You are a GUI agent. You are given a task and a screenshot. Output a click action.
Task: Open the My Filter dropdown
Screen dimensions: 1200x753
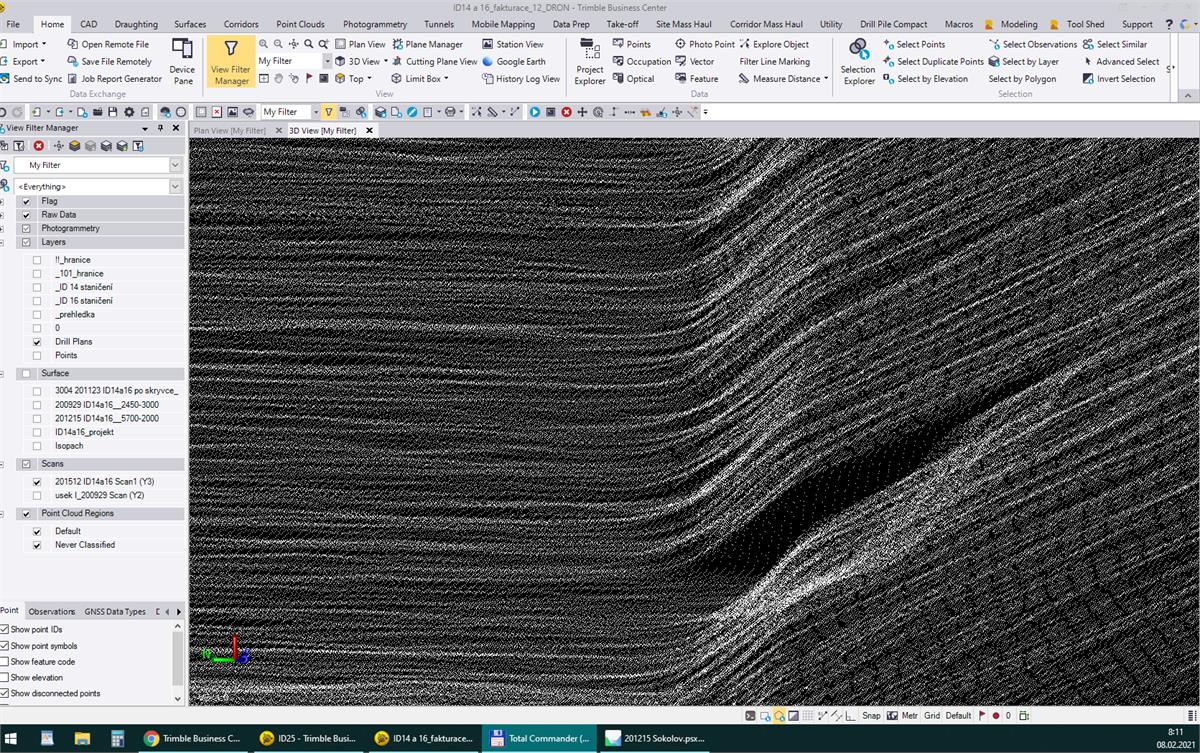(174, 163)
